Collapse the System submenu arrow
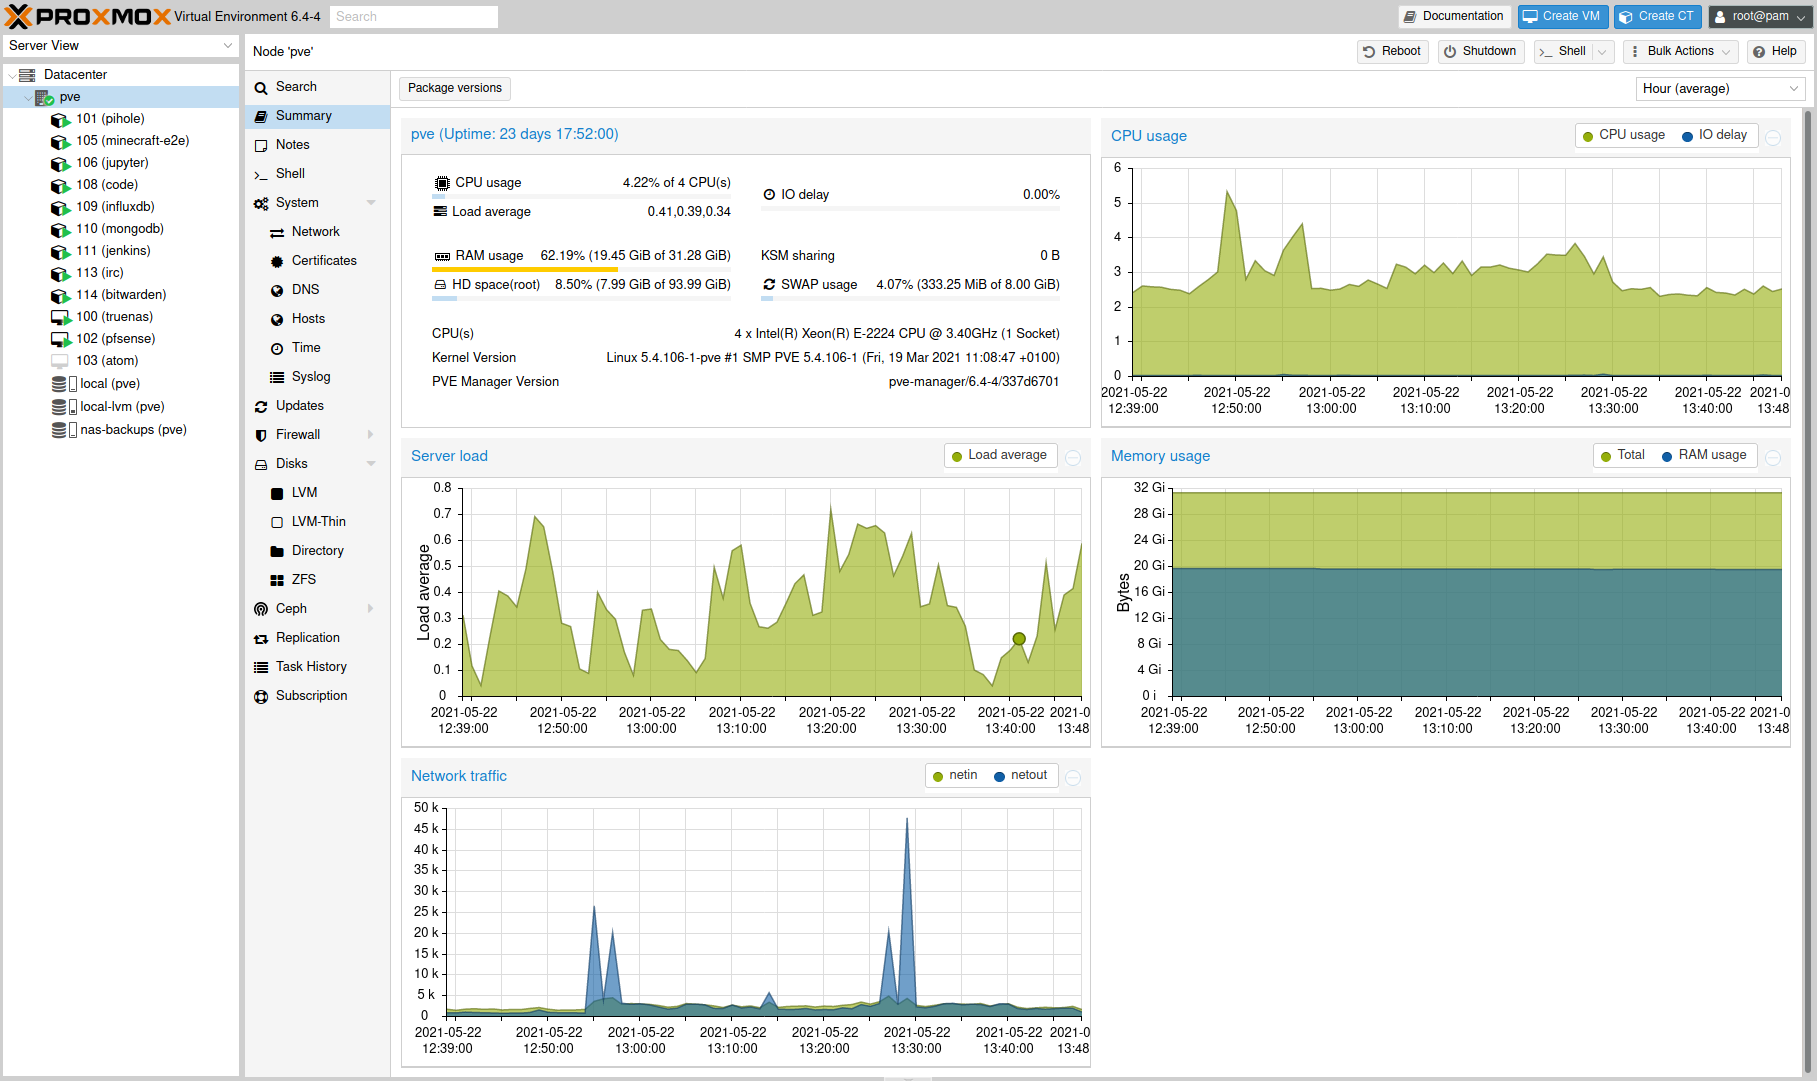Screen dimensions: 1817x1081 [371, 203]
